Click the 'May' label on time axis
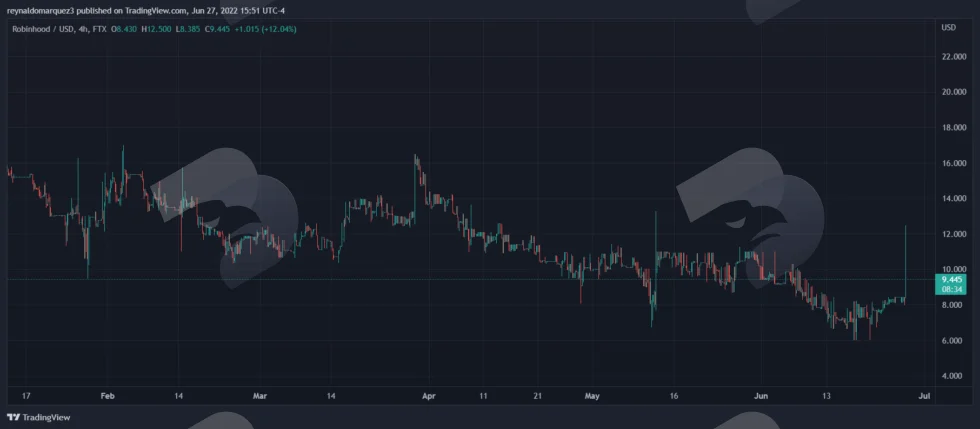 tap(592, 396)
